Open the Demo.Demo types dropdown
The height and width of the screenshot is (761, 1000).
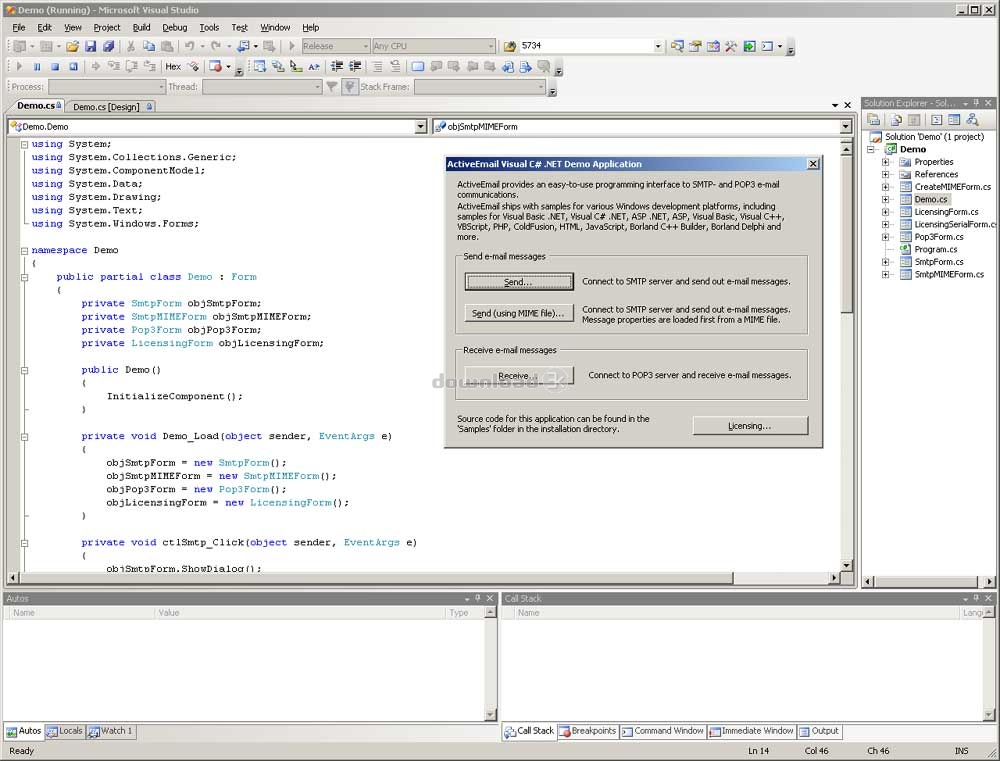coord(420,127)
